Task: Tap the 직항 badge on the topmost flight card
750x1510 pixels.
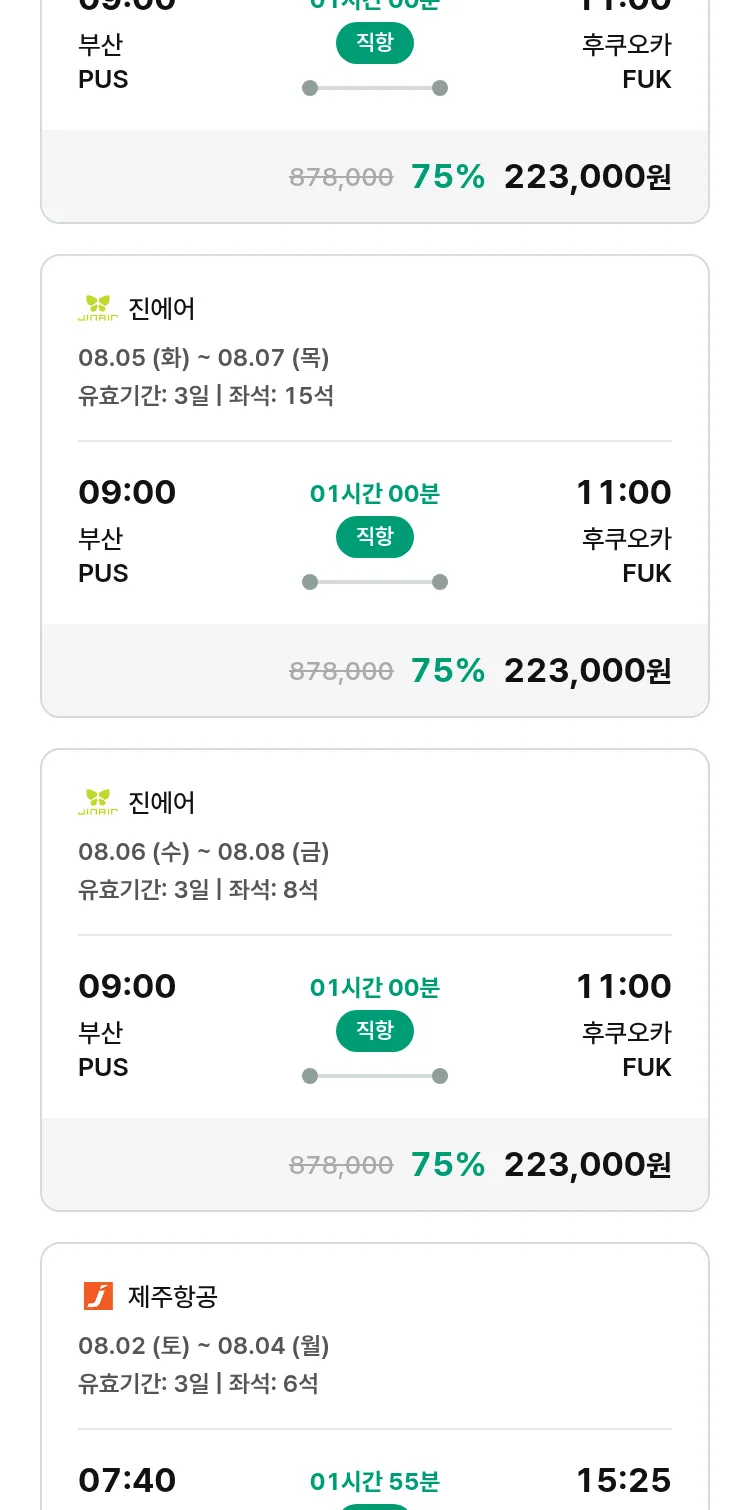Action: pos(375,43)
